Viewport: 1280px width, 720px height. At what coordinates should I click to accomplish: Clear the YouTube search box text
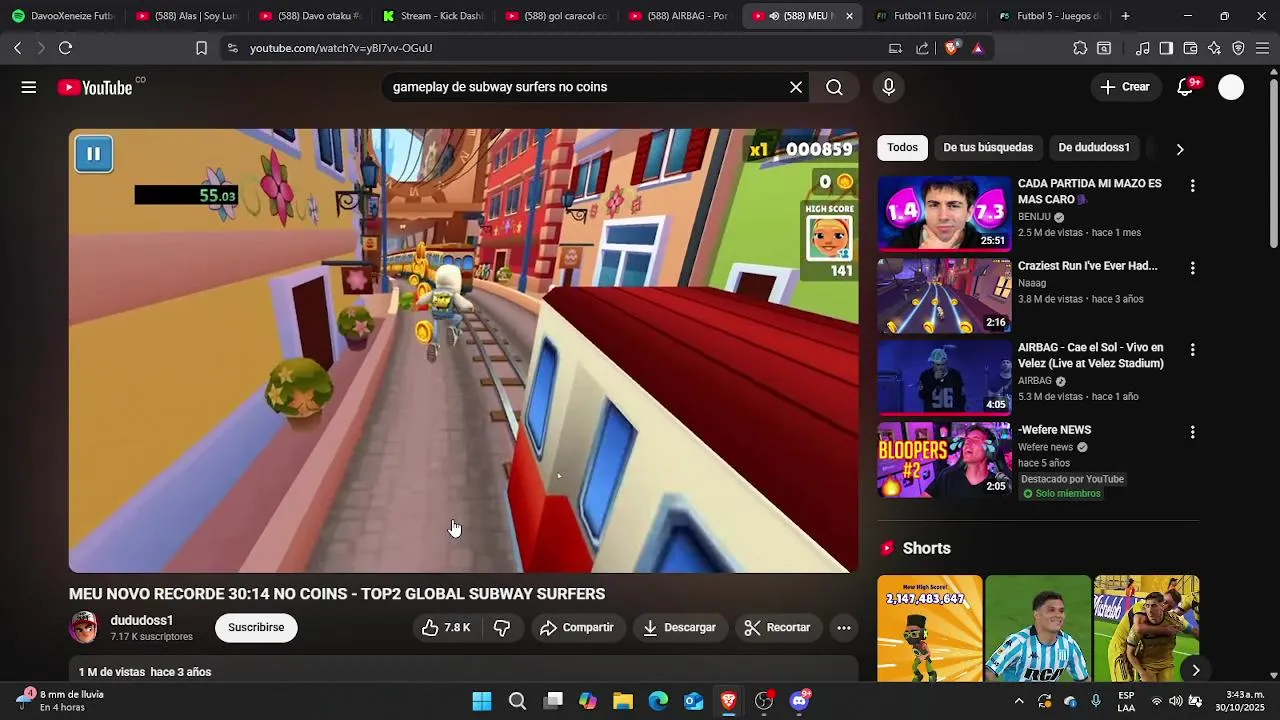[x=796, y=87]
